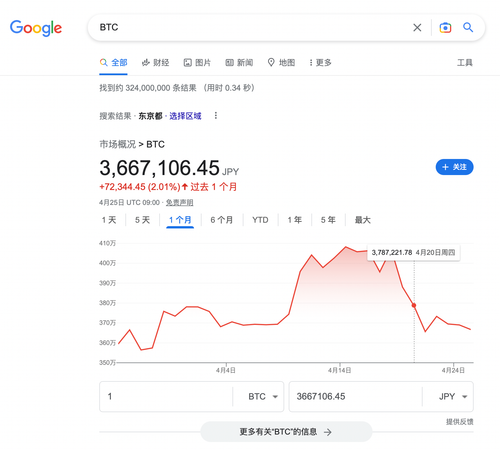Open the 免责声明 disclaimer link
Screen dimensions: 500x450
pos(180,203)
